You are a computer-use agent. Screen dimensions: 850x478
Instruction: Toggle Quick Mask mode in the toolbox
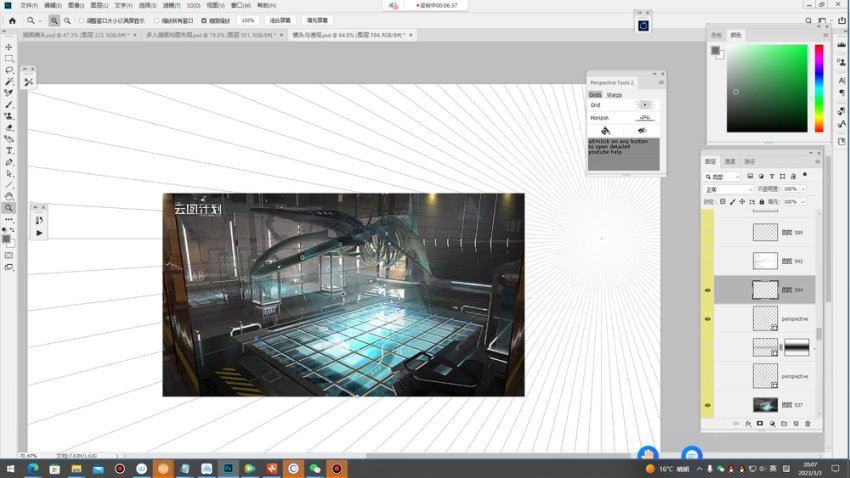point(9,255)
